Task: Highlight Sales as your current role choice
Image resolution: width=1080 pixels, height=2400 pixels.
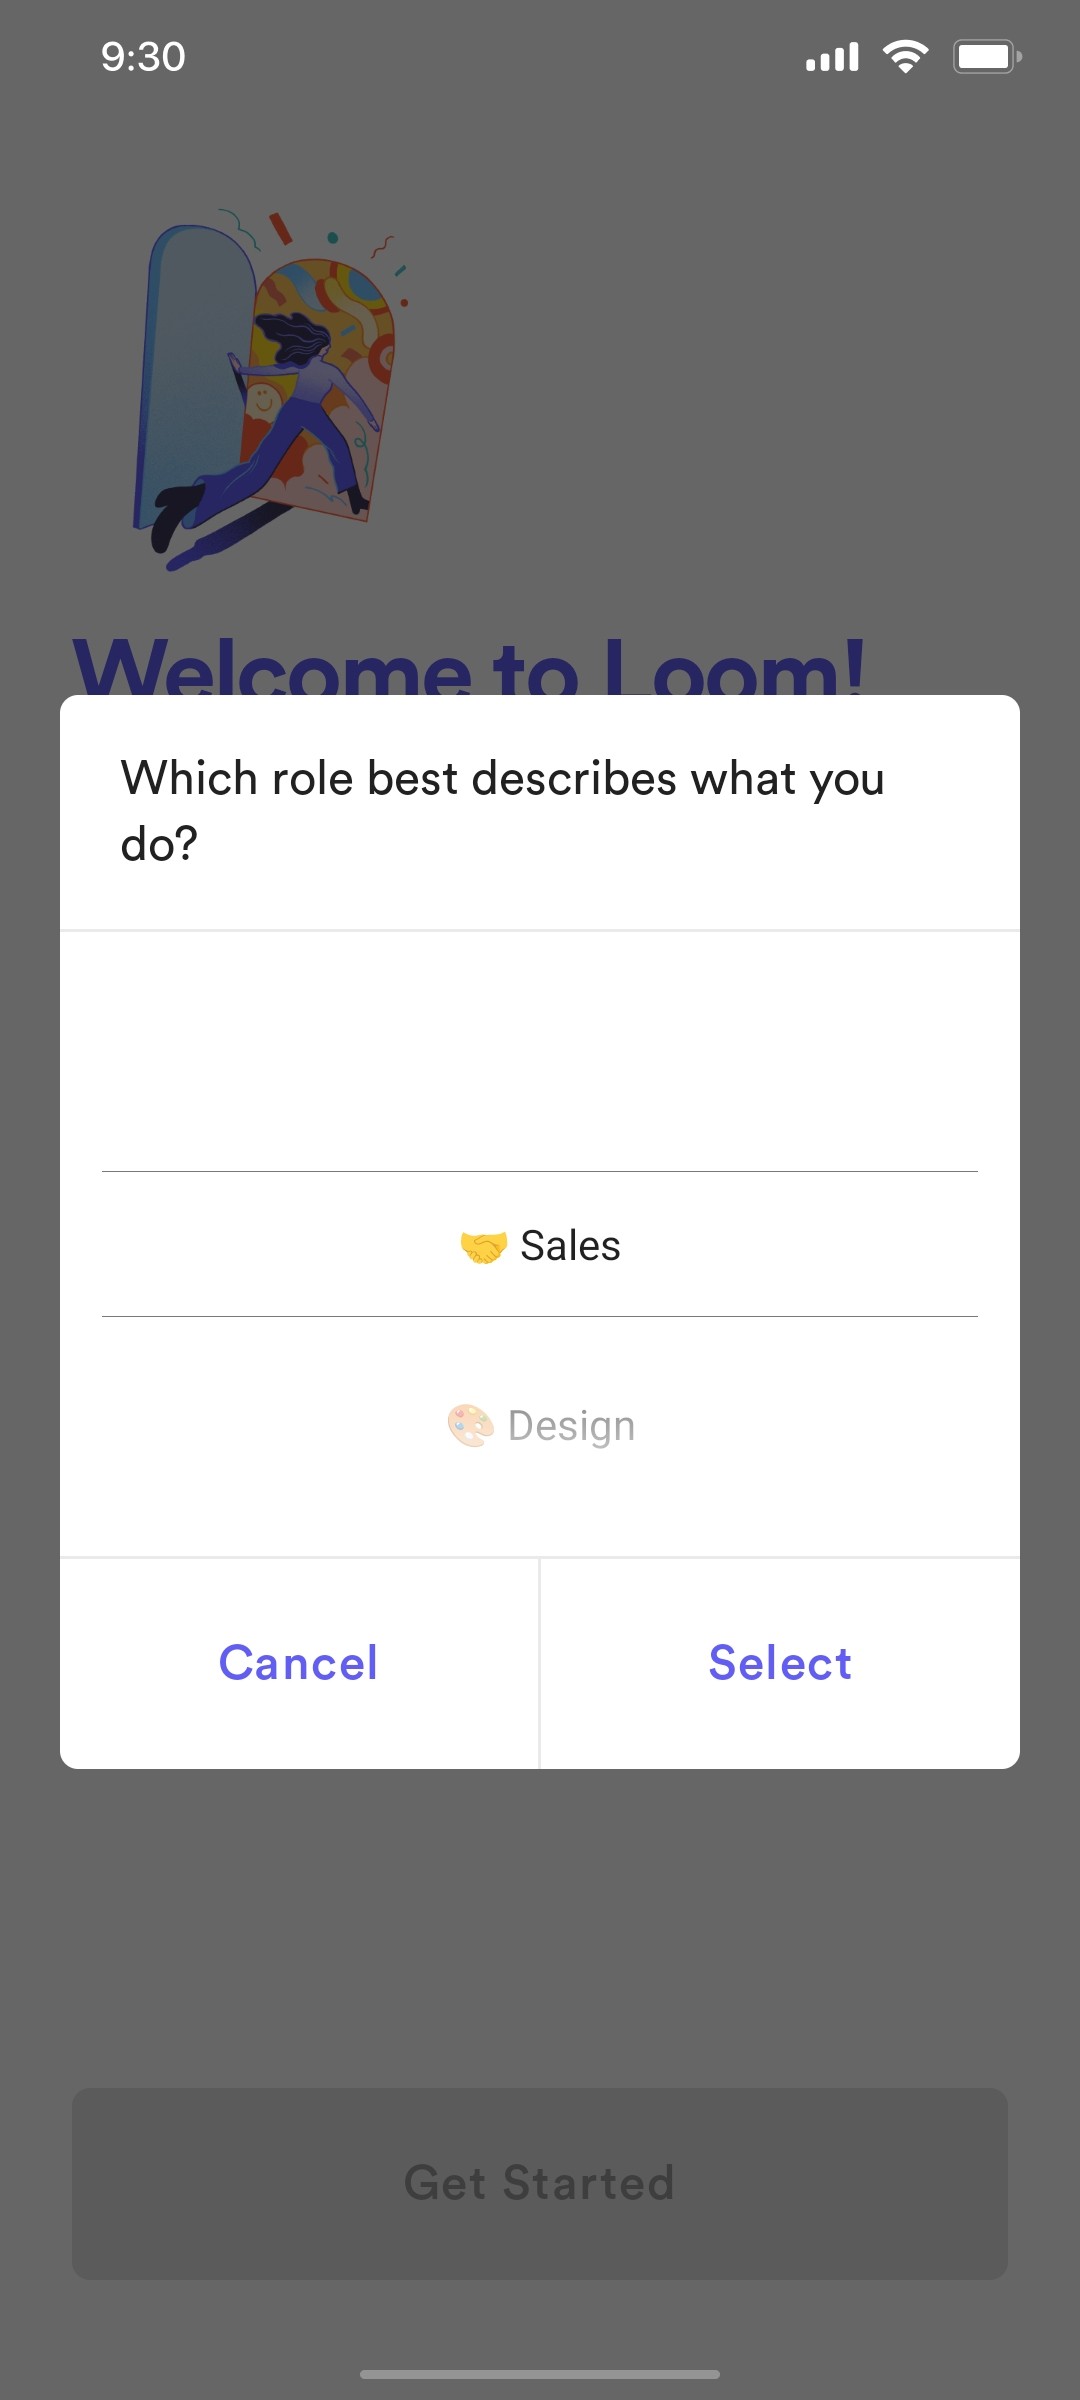Action: tap(540, 1245)
